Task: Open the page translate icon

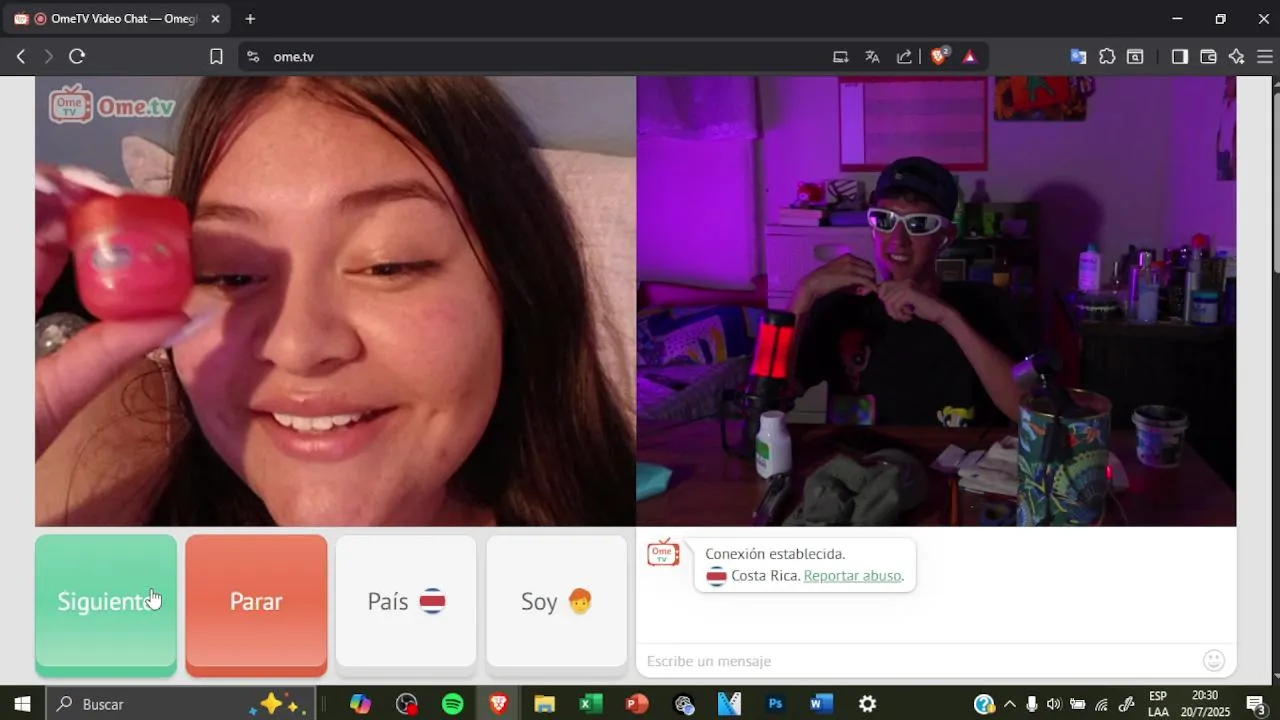Action: (x=872, y=57)
